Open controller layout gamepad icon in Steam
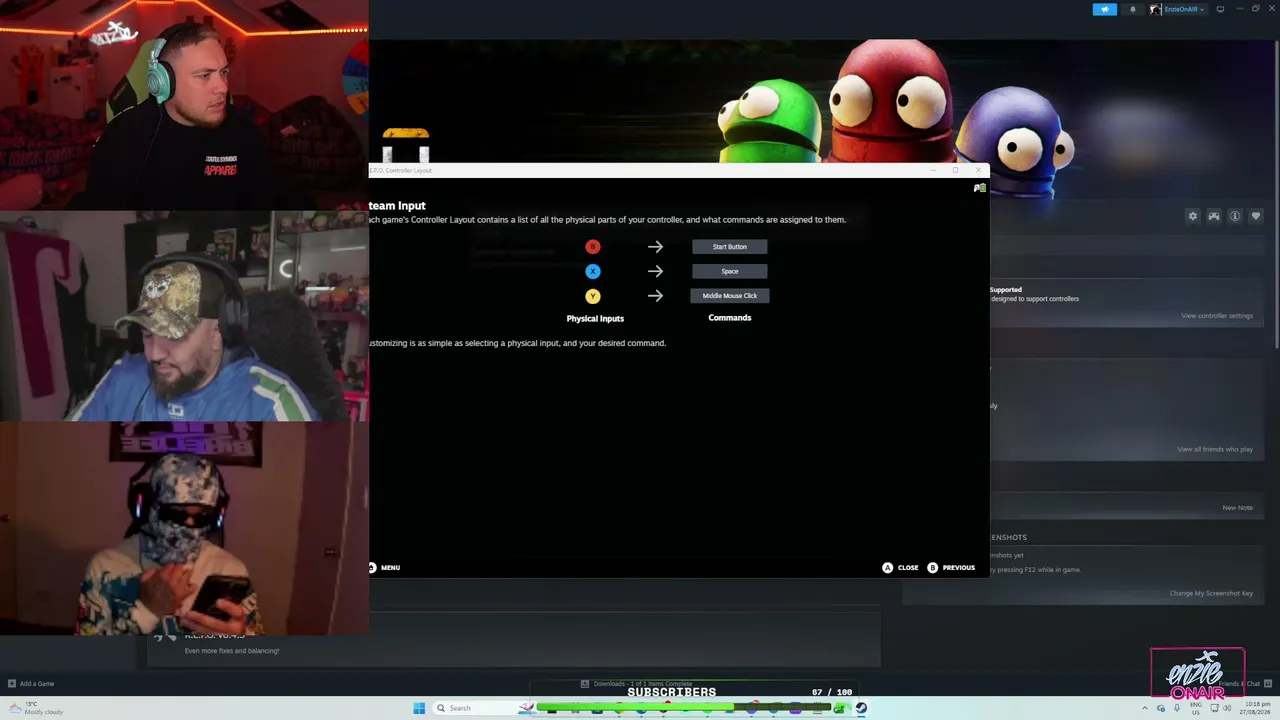The width and height of the screenshot is (1280, 720). (1214, 216)
